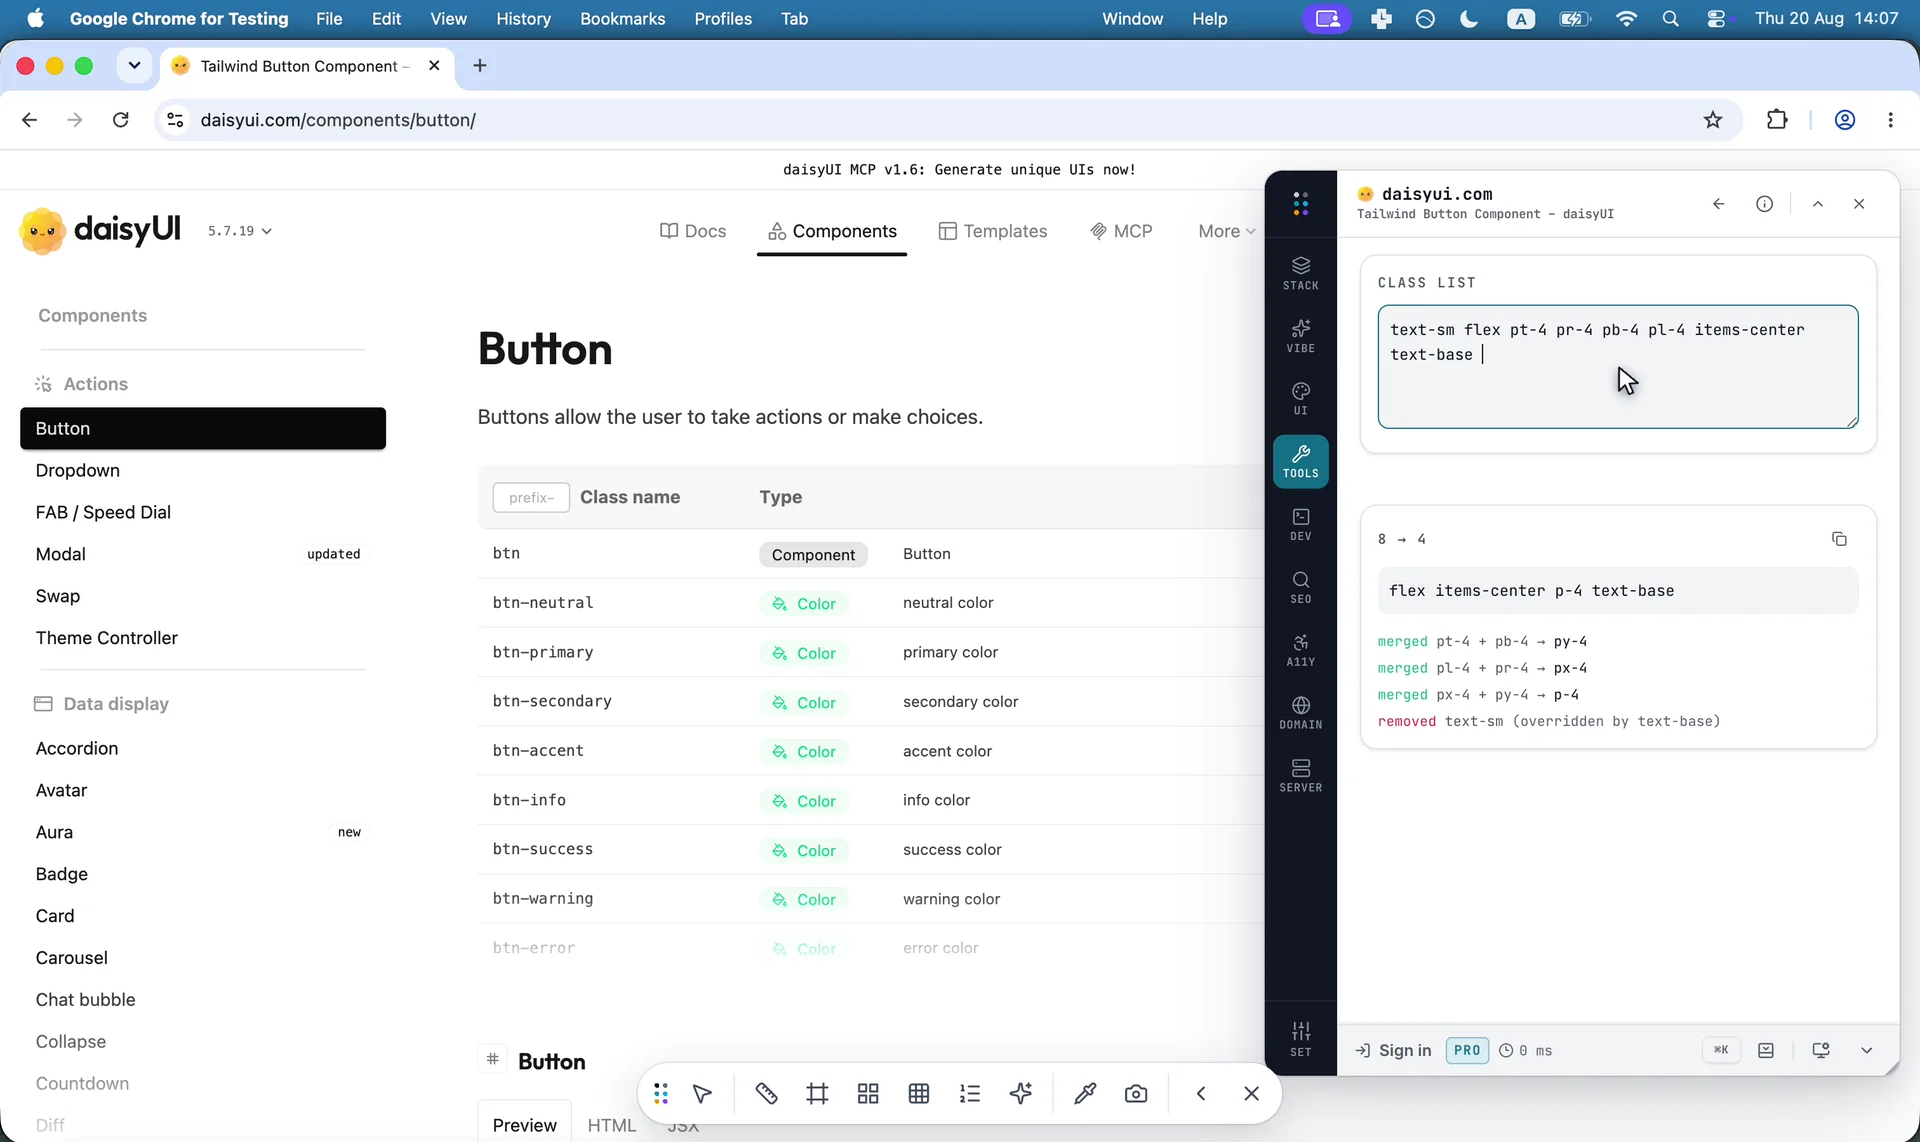This screenshot has height=1142, width=1920.
Task: Switch to the DEV section
Action: click(1300, 524)
